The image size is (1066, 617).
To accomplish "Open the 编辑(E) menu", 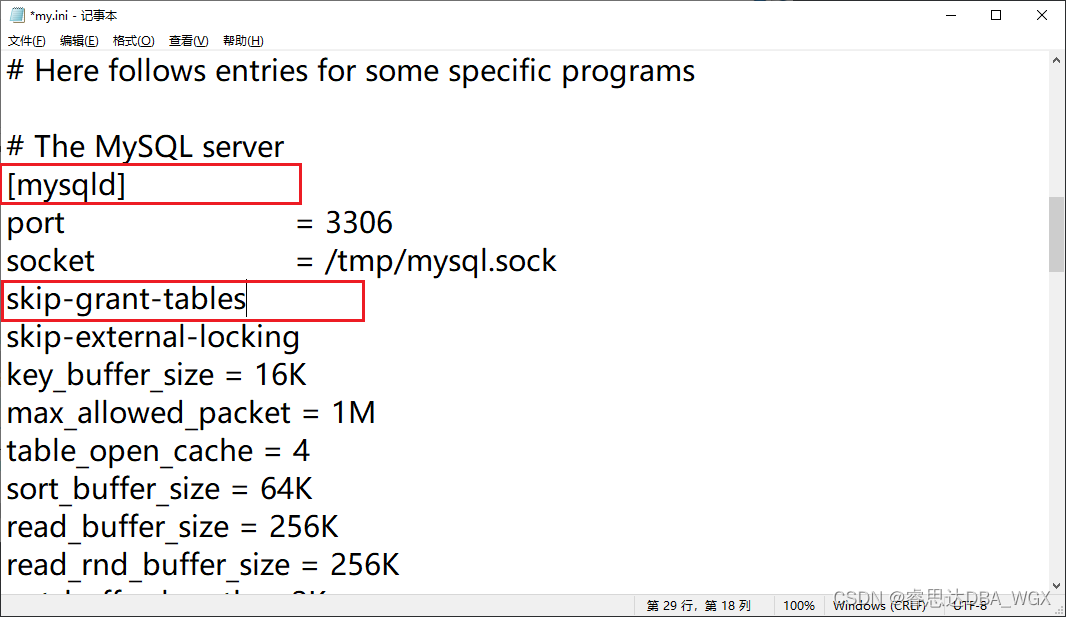I will 79,41.
